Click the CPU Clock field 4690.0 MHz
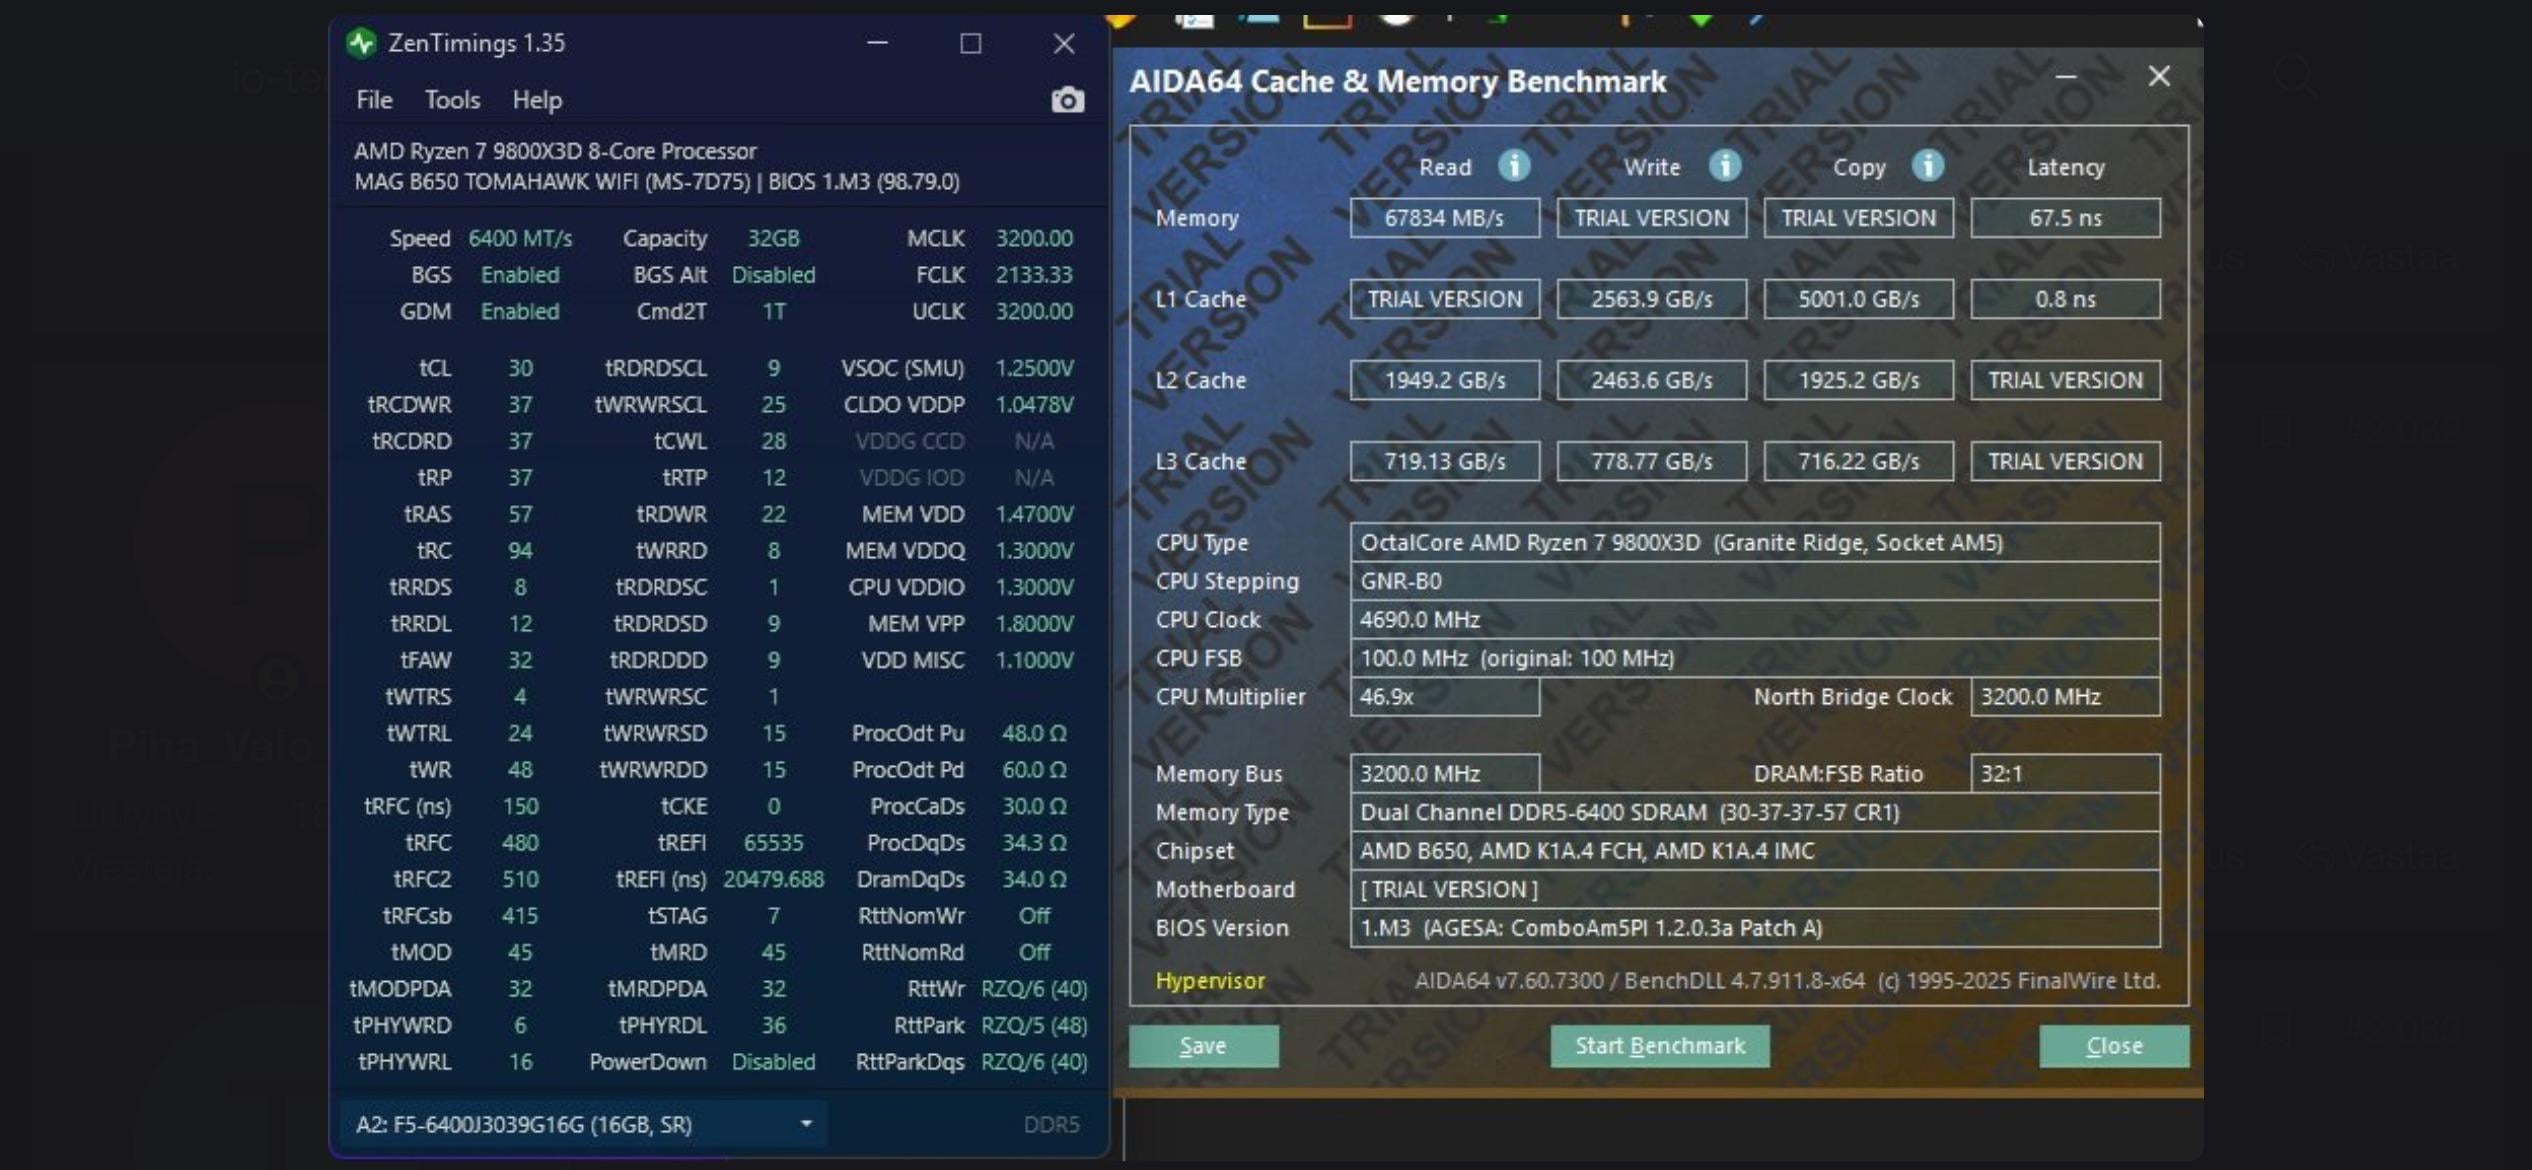This screenshot has width=2532, height=1170. coord(1755,619)
